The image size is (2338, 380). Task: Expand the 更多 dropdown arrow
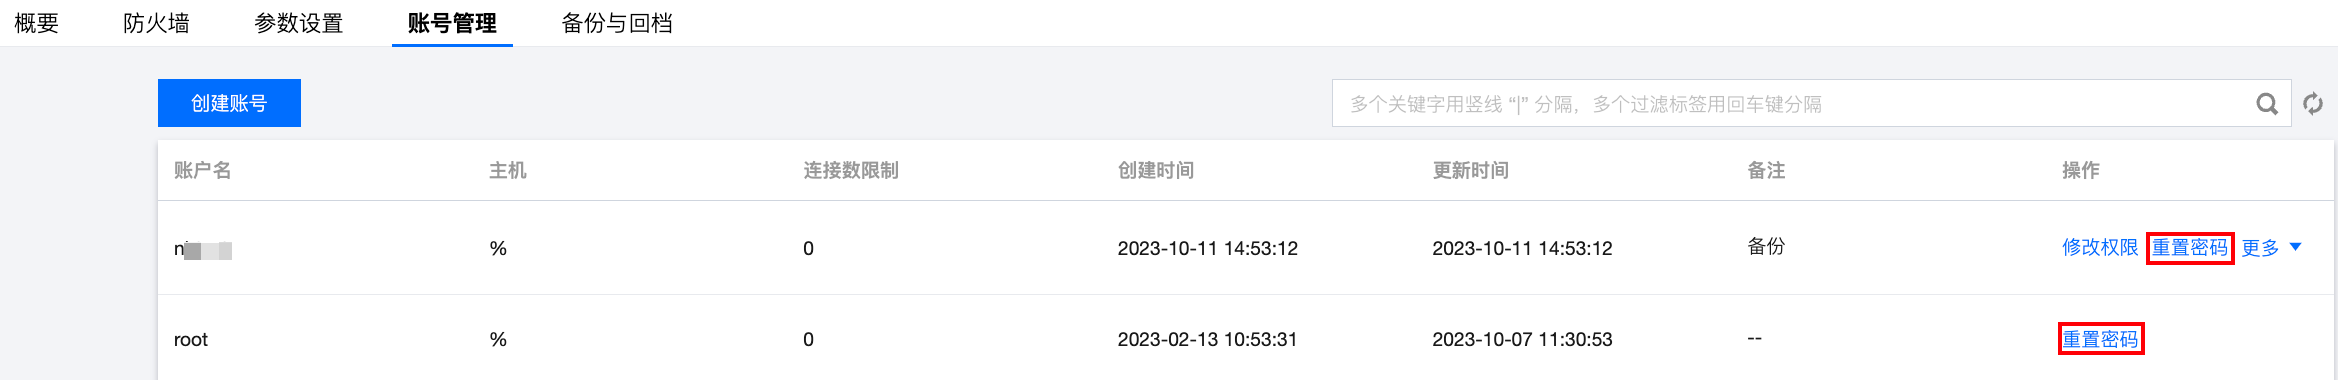2296,247
